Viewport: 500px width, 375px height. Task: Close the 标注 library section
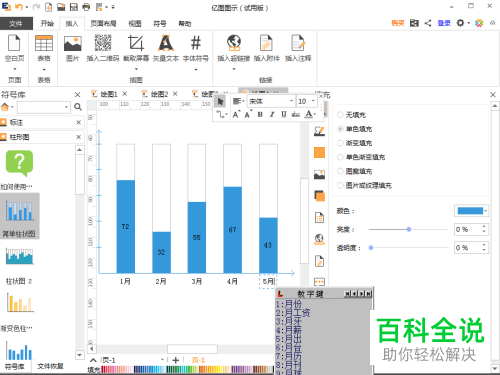point(79,122)
